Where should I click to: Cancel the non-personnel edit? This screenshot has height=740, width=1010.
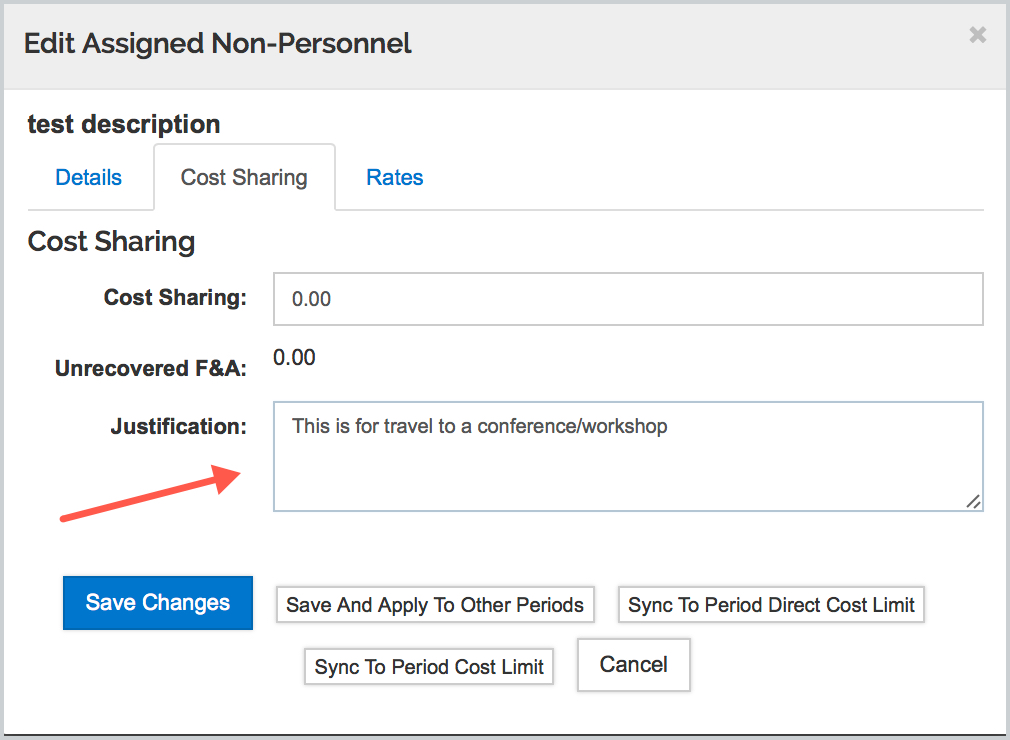point(634,665)
